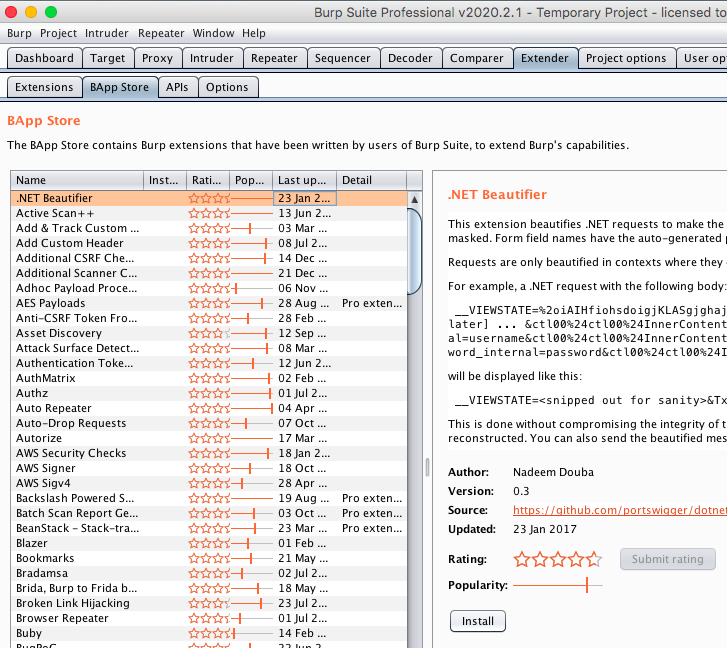
Task: Sort list by Name column header
Action: click(78, 180)
